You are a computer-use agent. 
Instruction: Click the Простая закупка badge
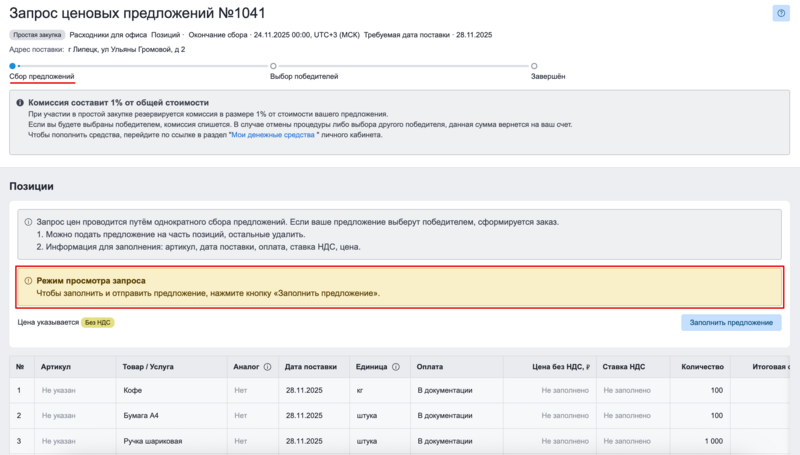[37, 35]
